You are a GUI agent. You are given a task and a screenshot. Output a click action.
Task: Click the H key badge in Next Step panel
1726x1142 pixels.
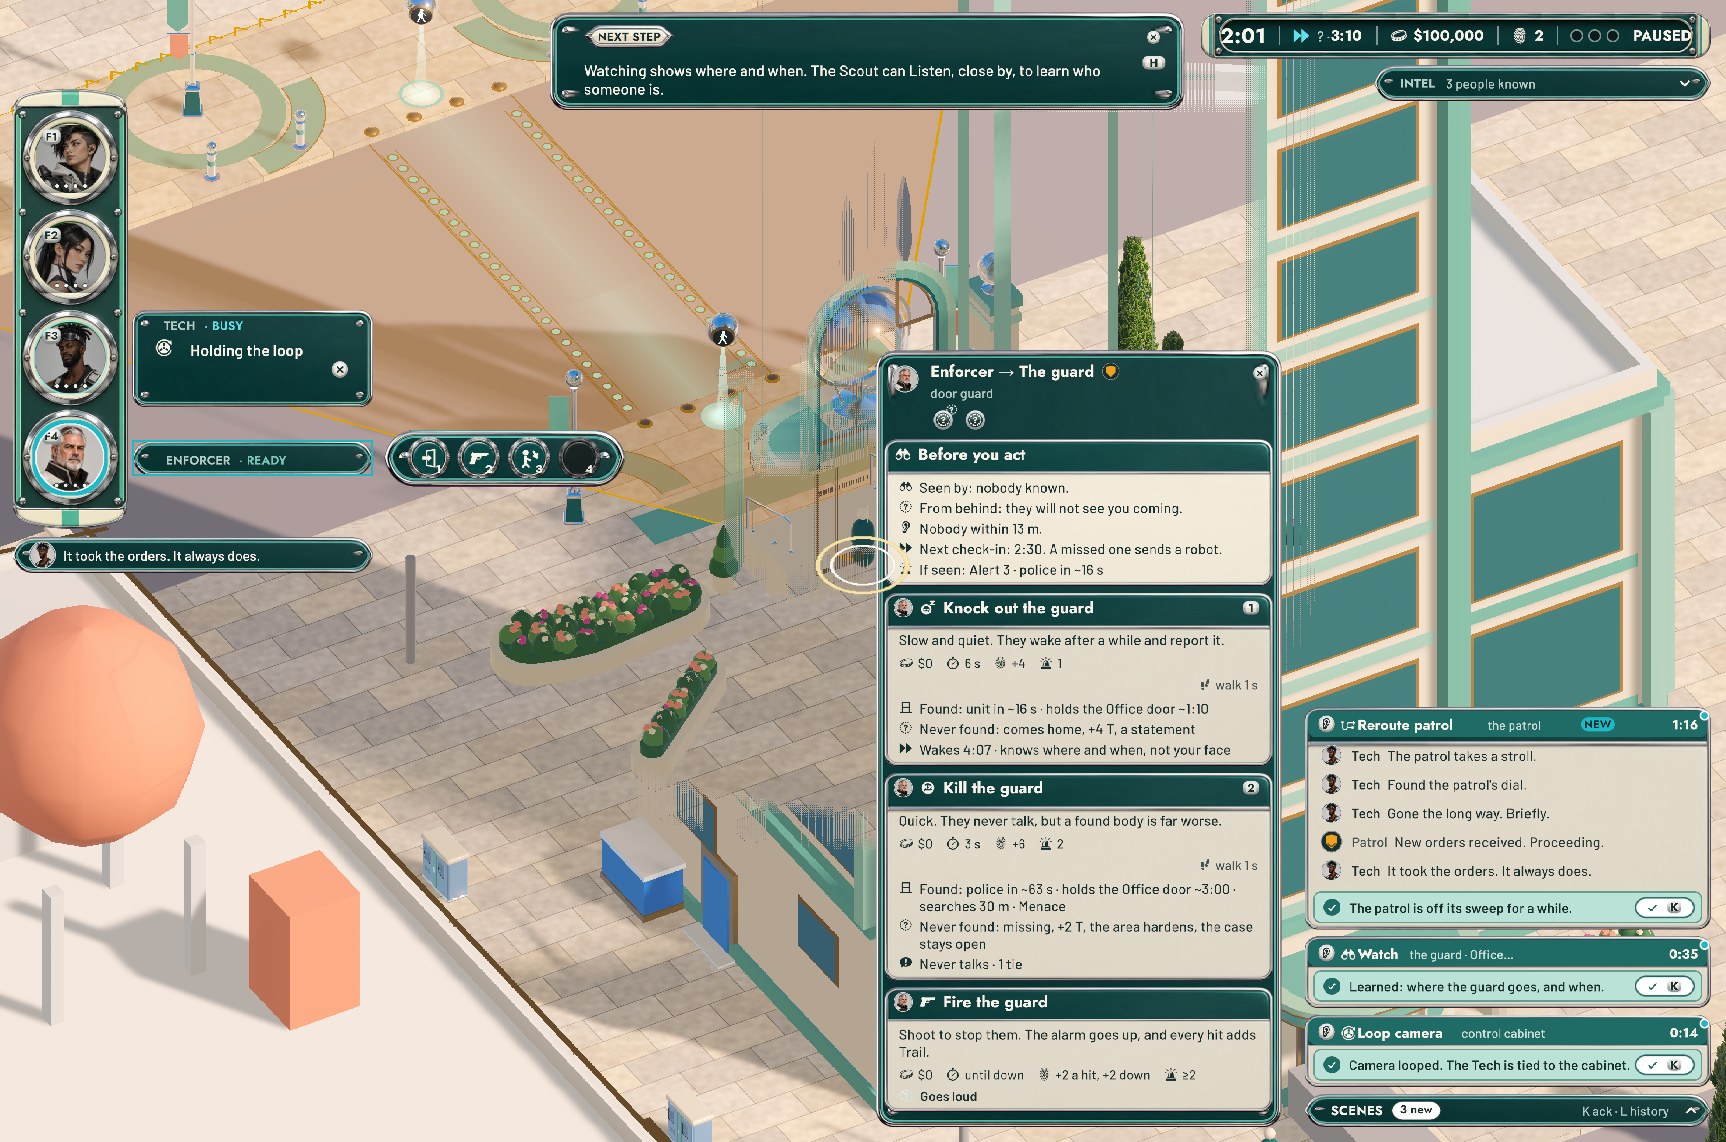[1154, 63]
